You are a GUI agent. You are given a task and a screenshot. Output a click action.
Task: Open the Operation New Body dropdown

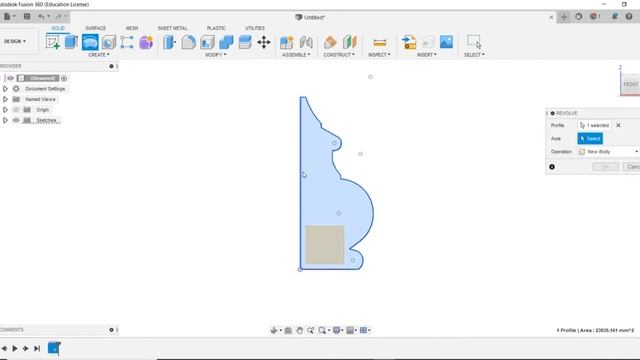608,151
